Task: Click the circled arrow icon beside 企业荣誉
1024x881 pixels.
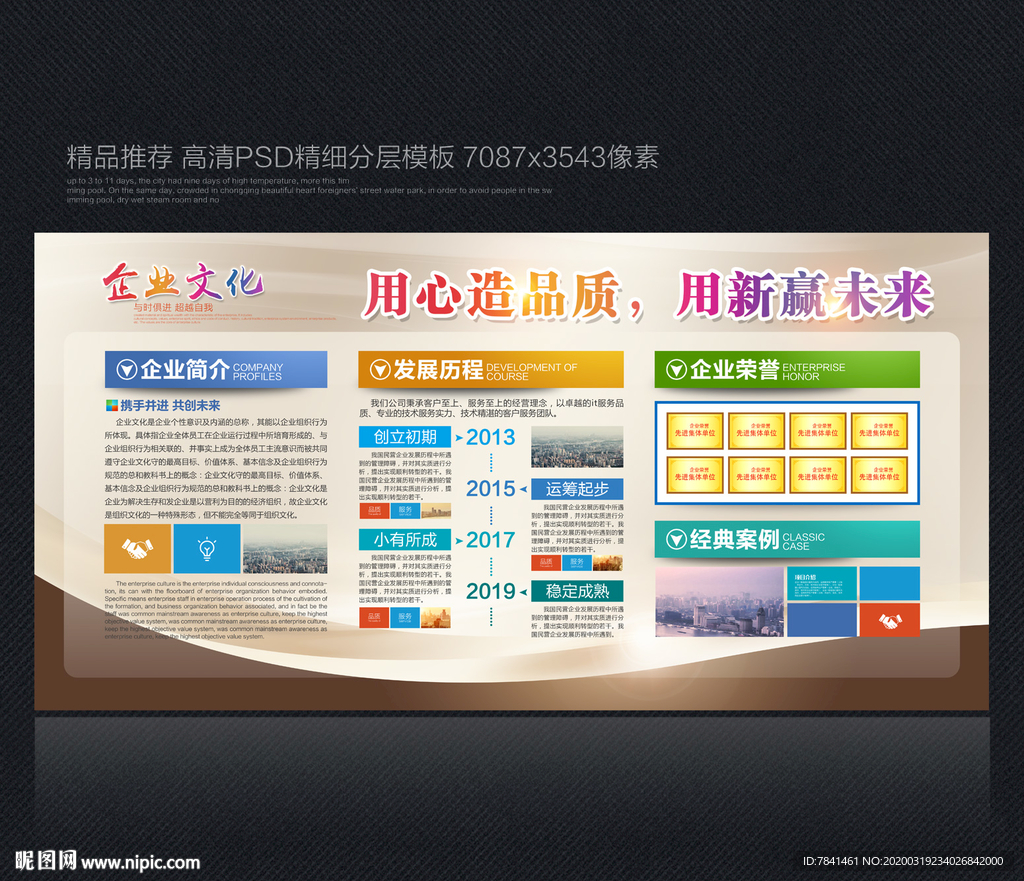Action: [676, 370]
